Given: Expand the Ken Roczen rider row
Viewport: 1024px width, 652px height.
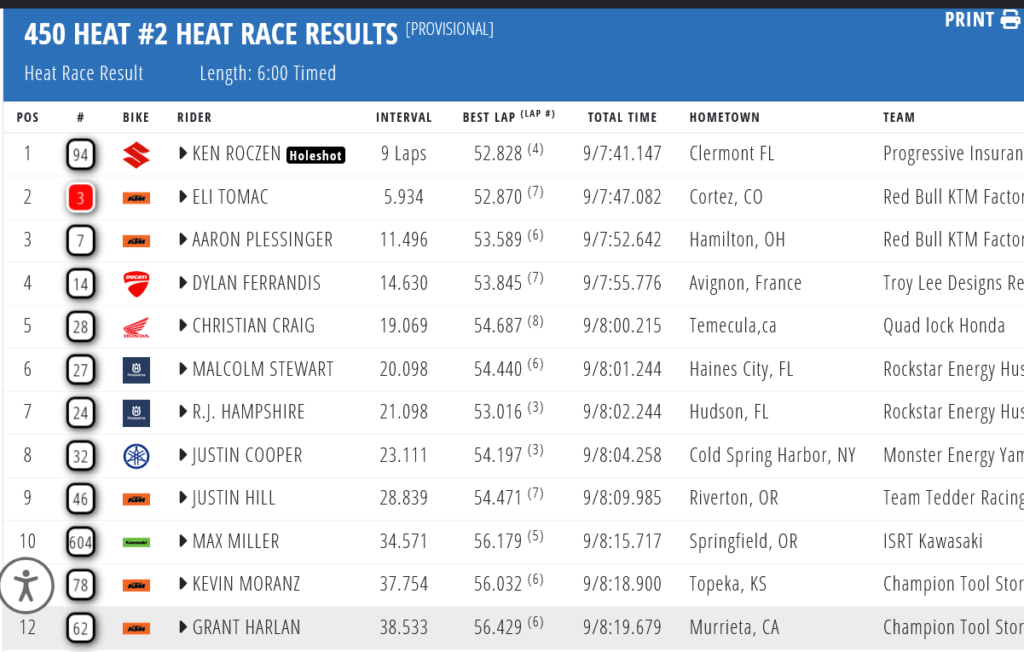Looking at the screenshot, I should click(183, 154).
